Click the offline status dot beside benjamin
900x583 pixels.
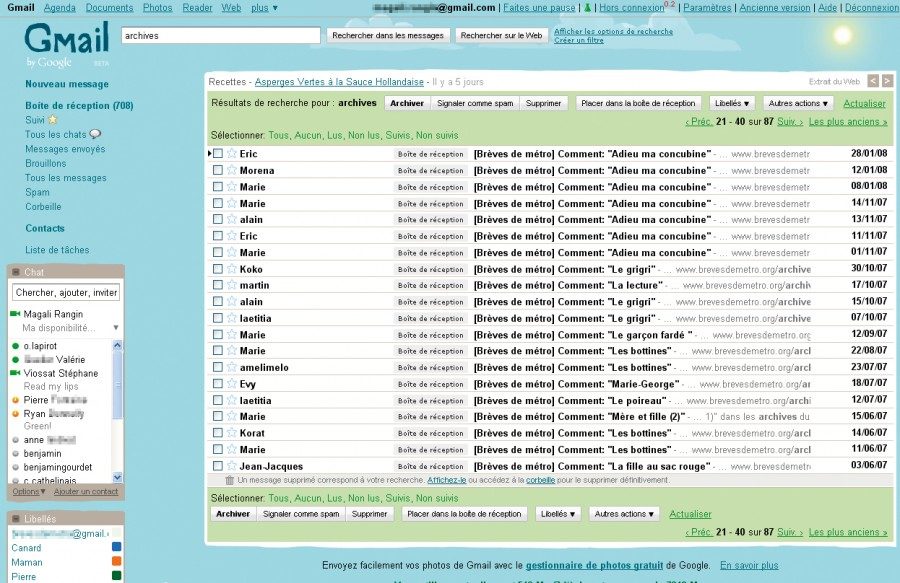[15, 453]
